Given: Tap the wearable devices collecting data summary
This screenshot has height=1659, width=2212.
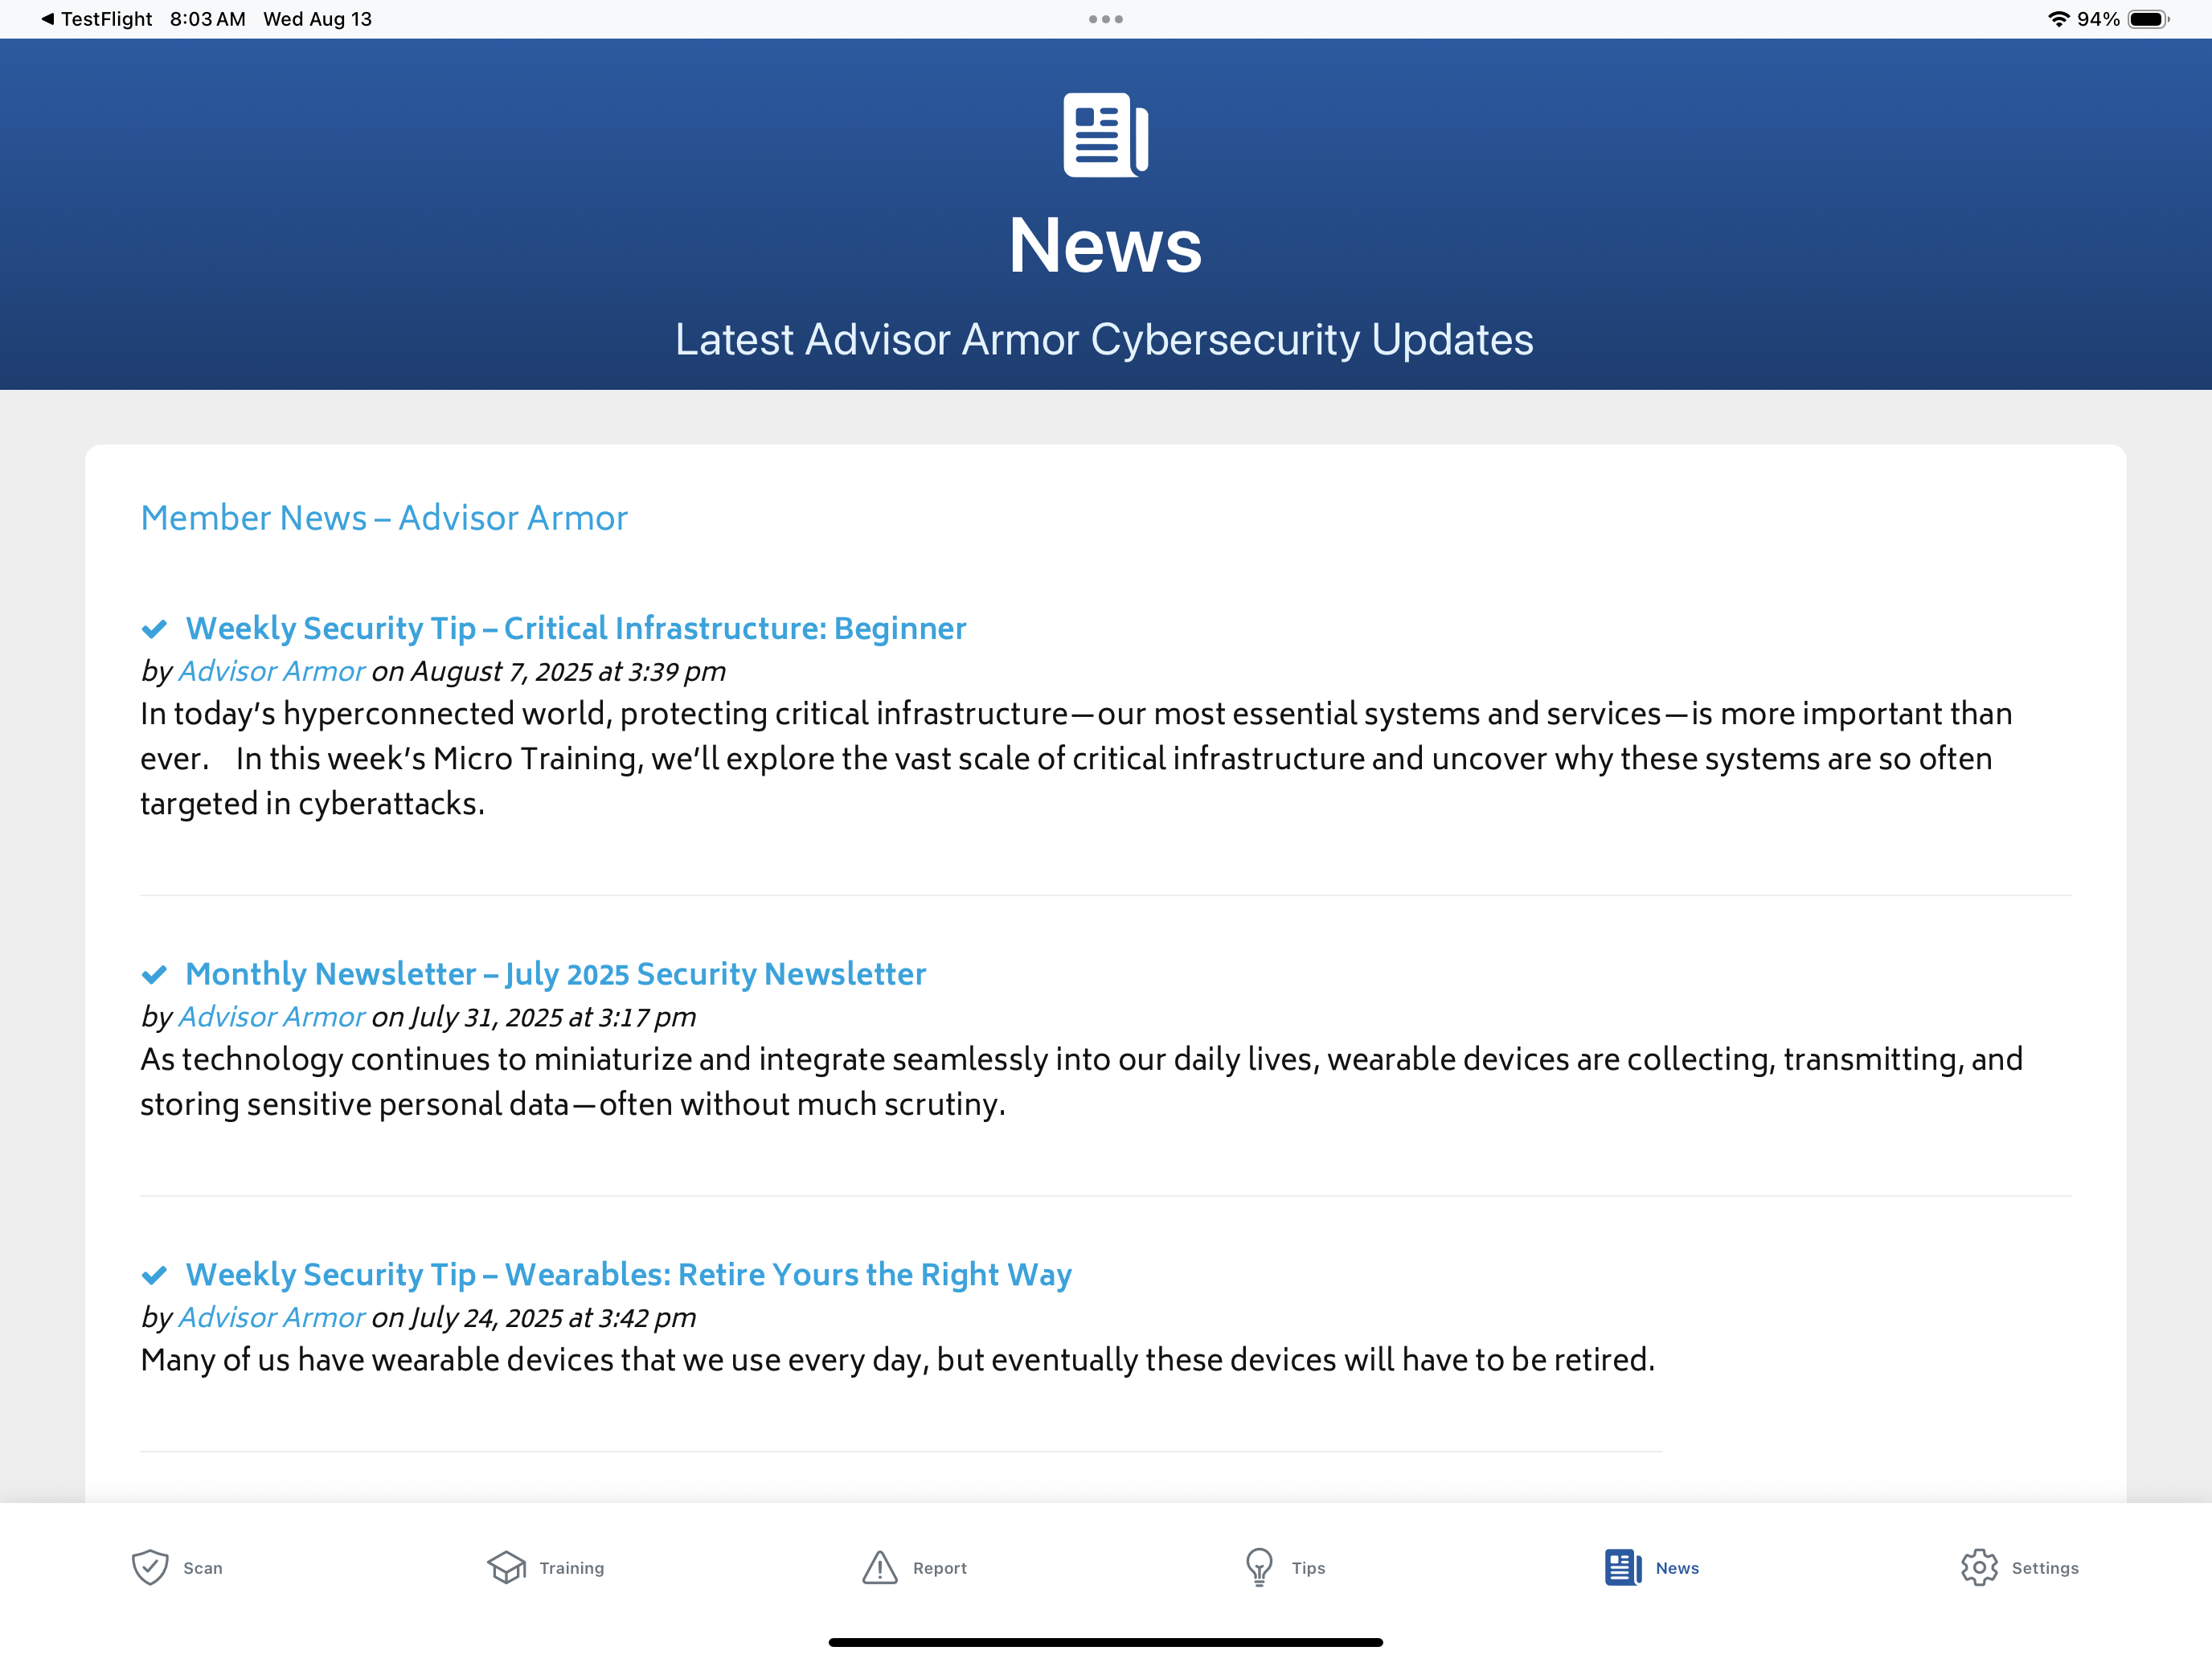Looking at the screenshot, I should pos(1082,1082).
